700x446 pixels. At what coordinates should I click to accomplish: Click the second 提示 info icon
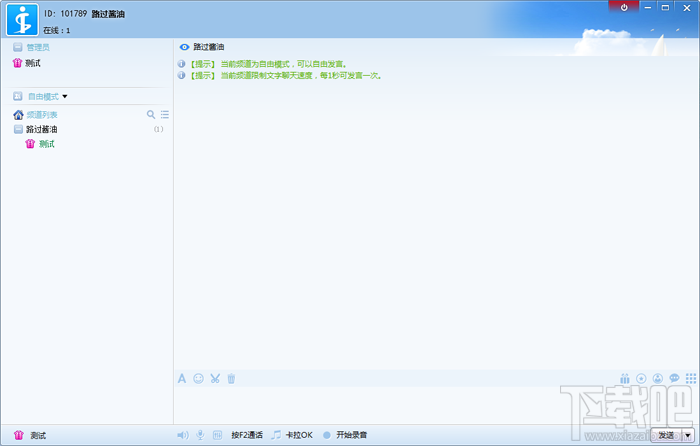pyautogui.click(x=181, y=75)
